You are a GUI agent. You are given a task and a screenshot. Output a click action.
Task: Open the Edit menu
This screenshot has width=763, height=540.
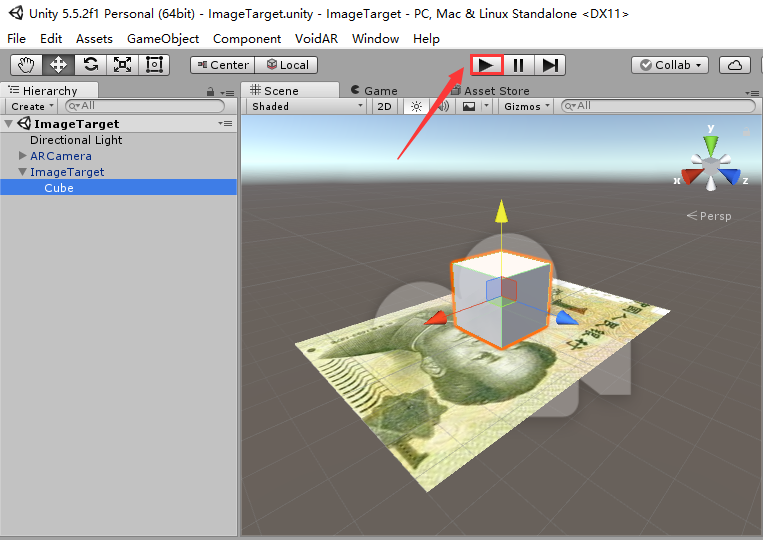(51, 38)
